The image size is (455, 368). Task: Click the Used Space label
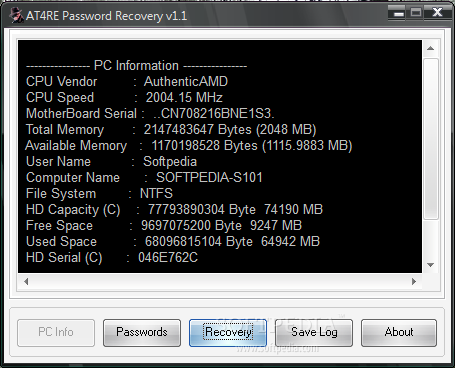pyautogui.click(x=61, y=242)
